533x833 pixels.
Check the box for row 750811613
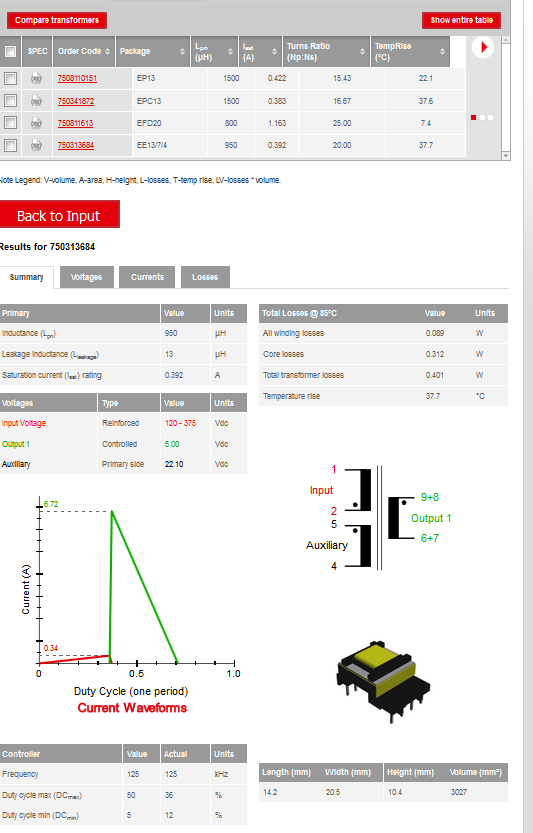tap(10, 123)
